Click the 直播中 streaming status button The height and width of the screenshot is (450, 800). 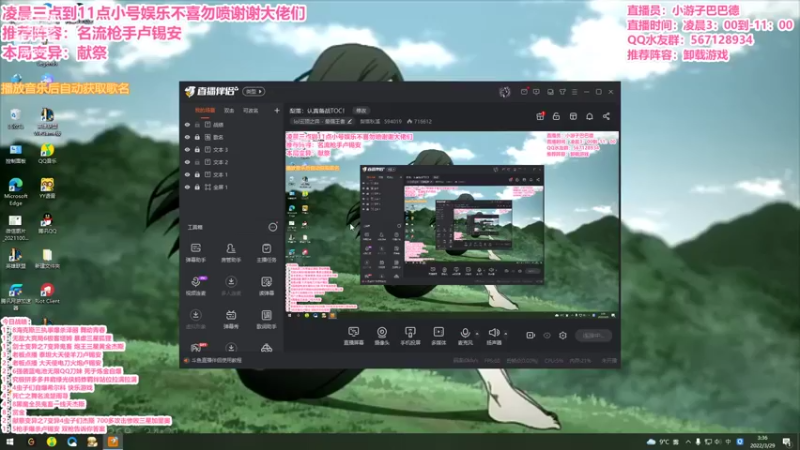tap(593, 335)
